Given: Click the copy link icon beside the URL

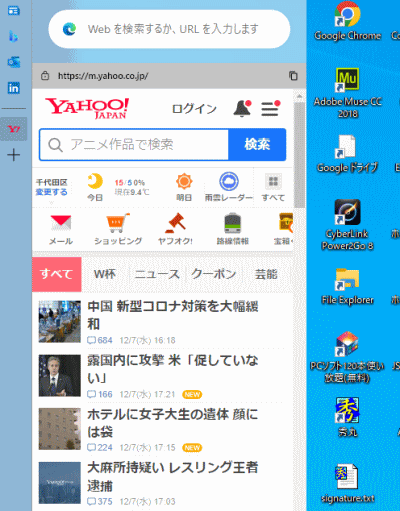Looking at the screenshot, I should [x=293, y=76].
